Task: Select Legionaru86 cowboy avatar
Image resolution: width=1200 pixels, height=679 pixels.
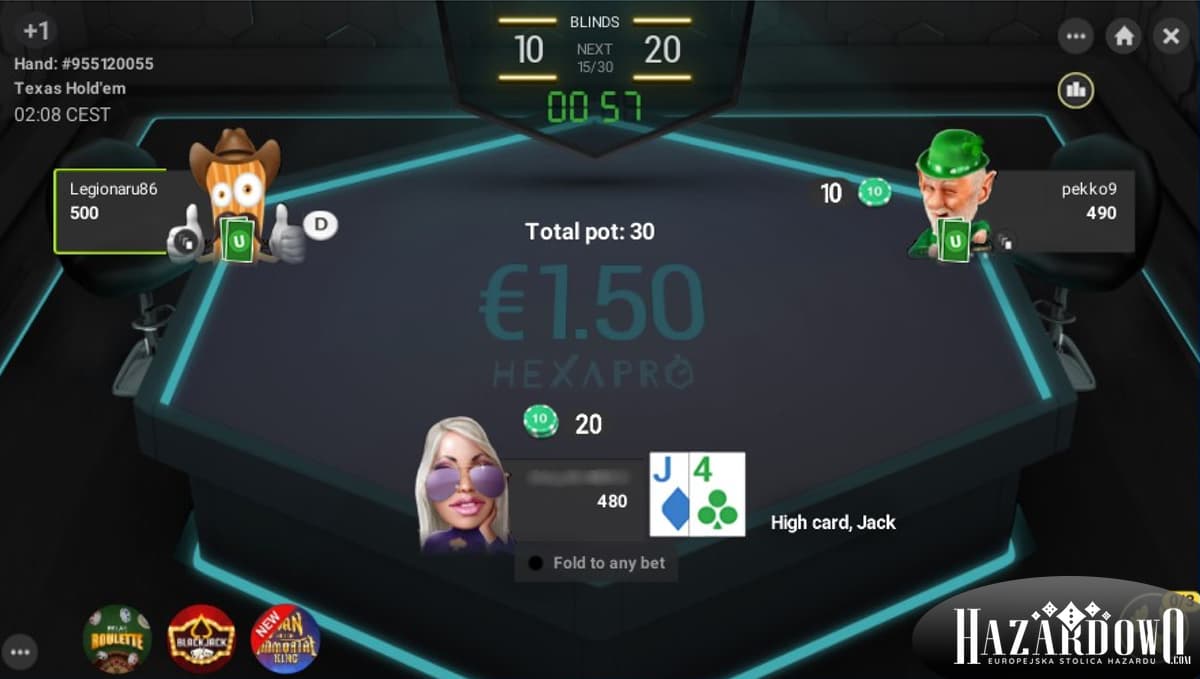Action: (x=236, y=196)
